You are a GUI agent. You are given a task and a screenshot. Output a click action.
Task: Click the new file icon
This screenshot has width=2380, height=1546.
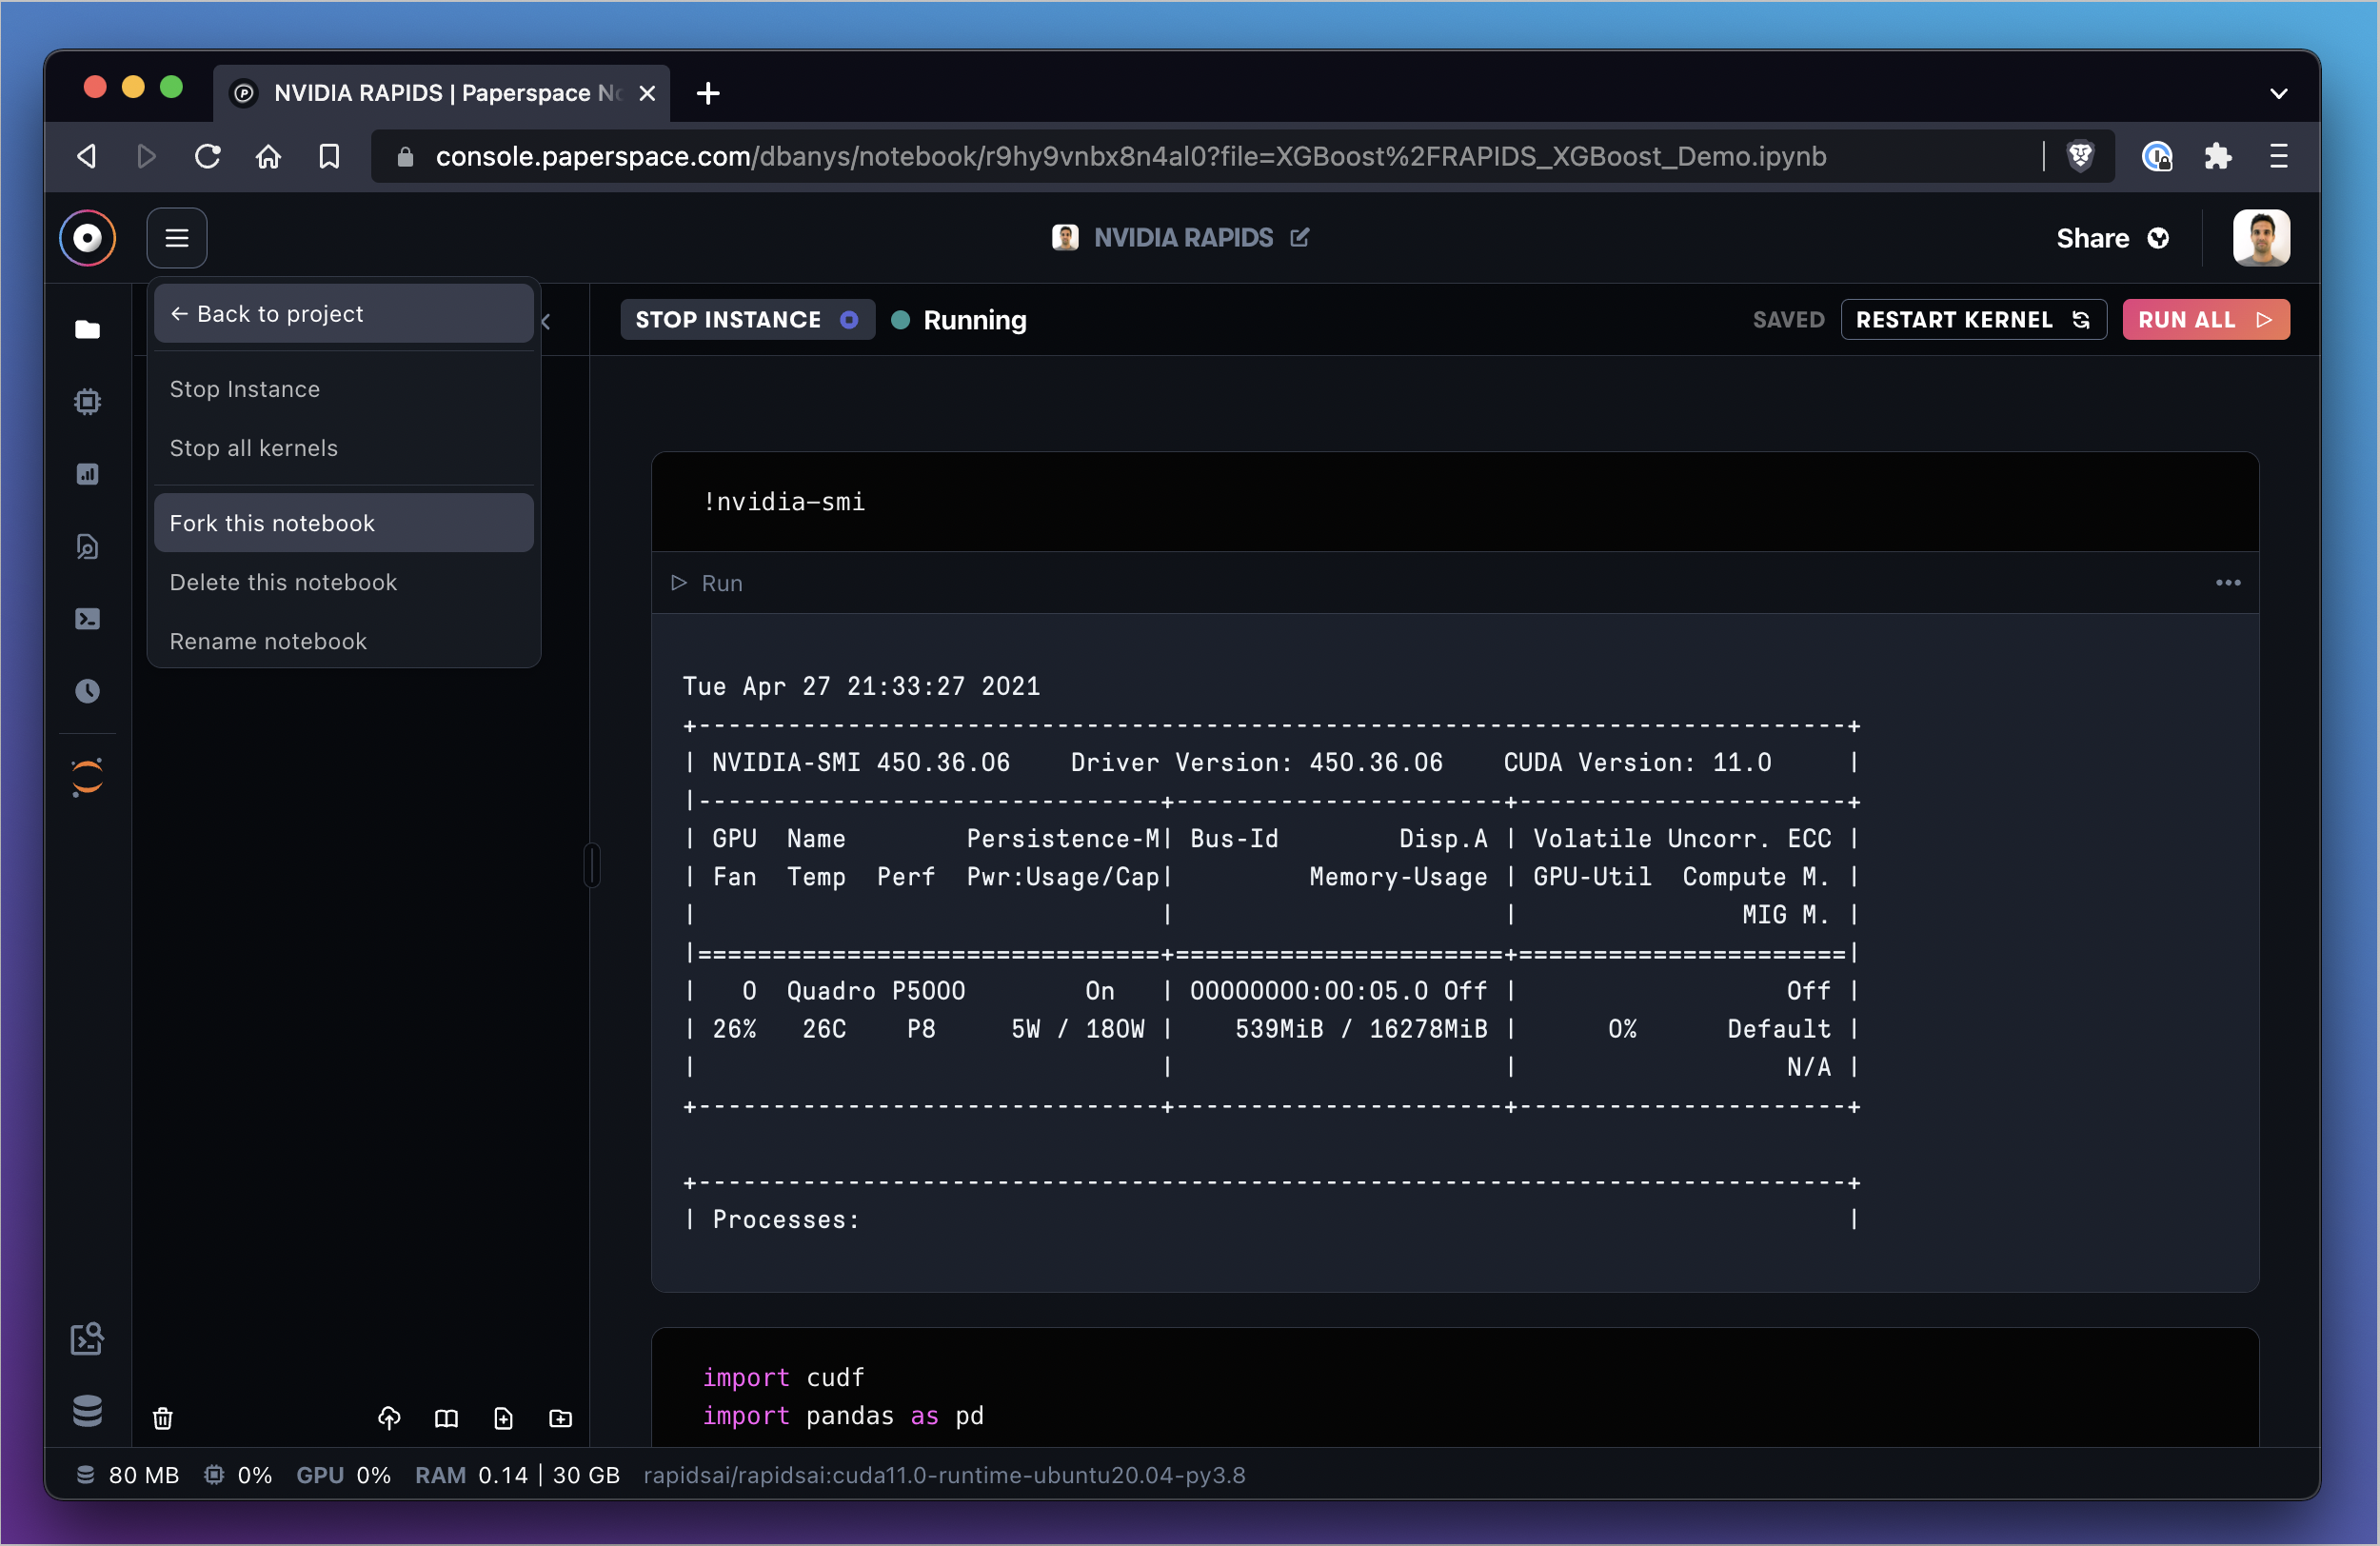(503, 1418)
